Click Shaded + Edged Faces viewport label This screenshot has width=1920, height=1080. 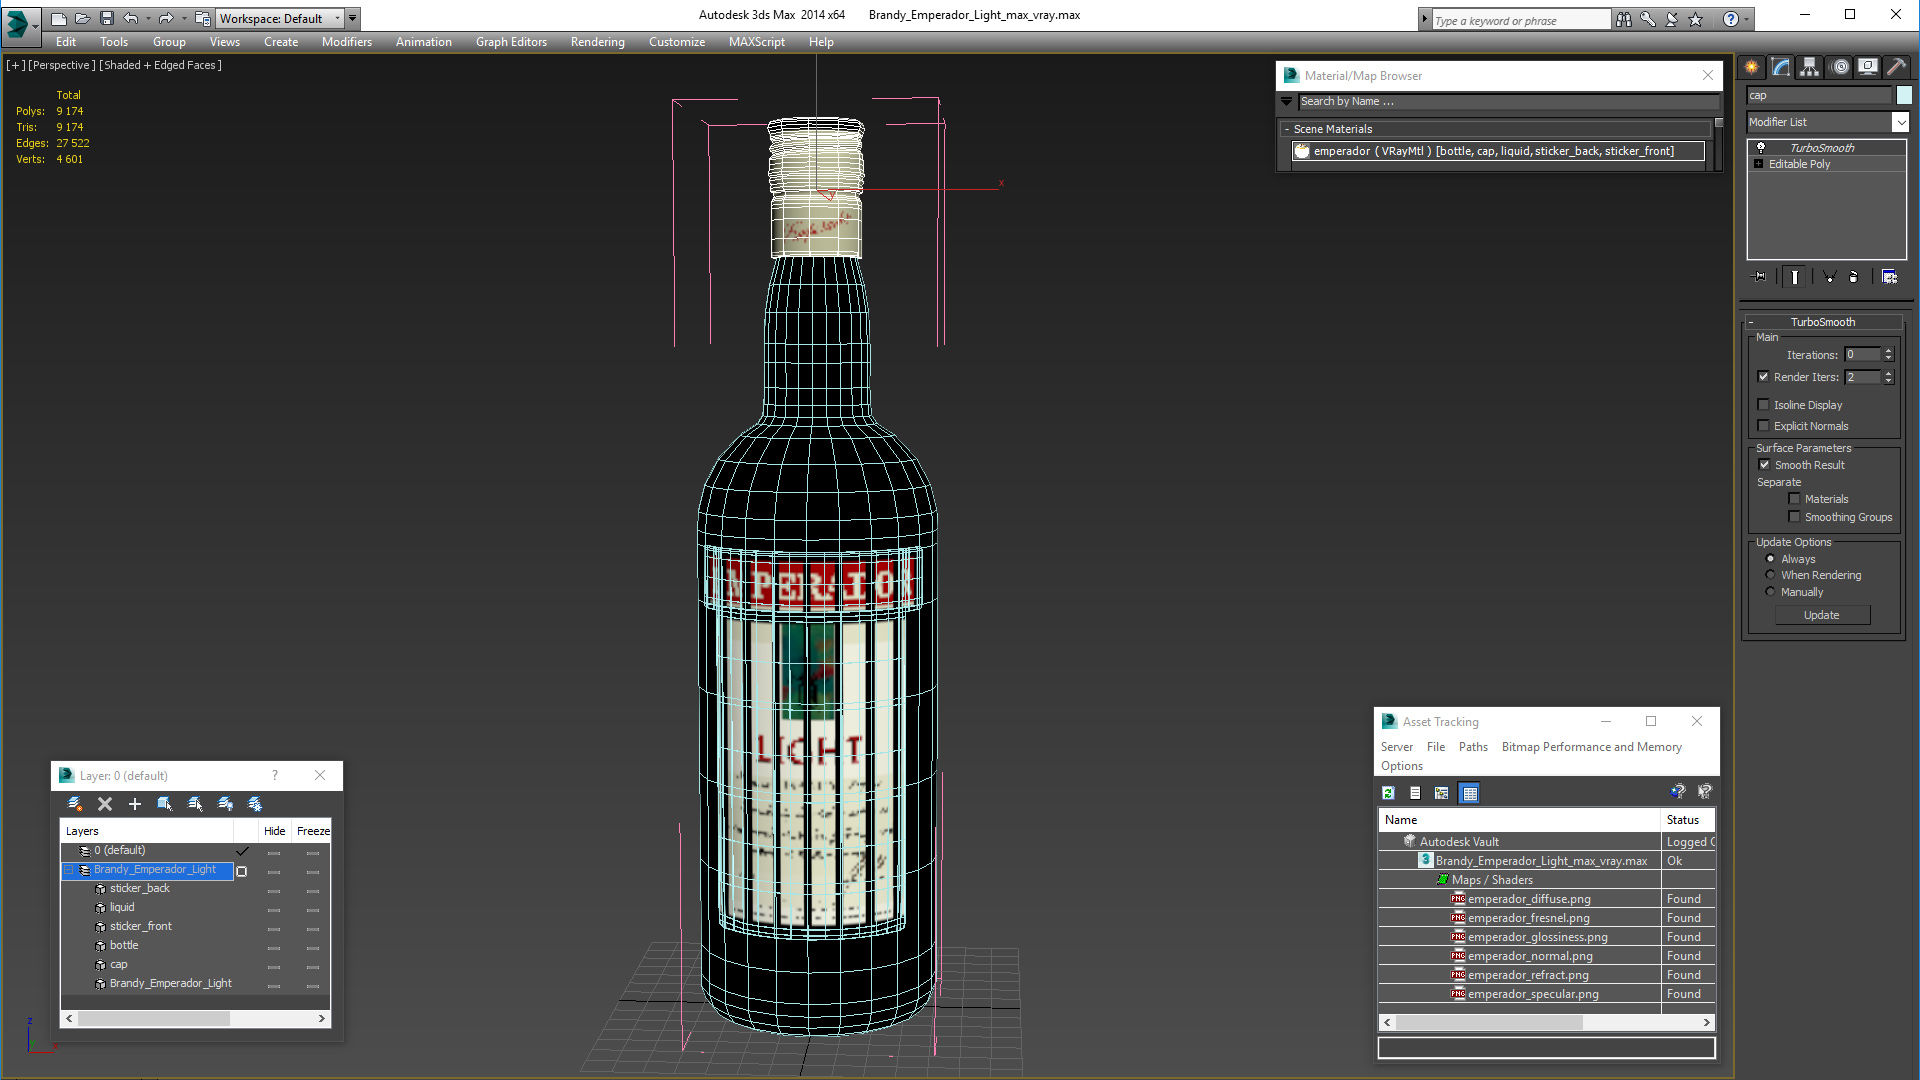pyautogui.click(x=160, y=65)
